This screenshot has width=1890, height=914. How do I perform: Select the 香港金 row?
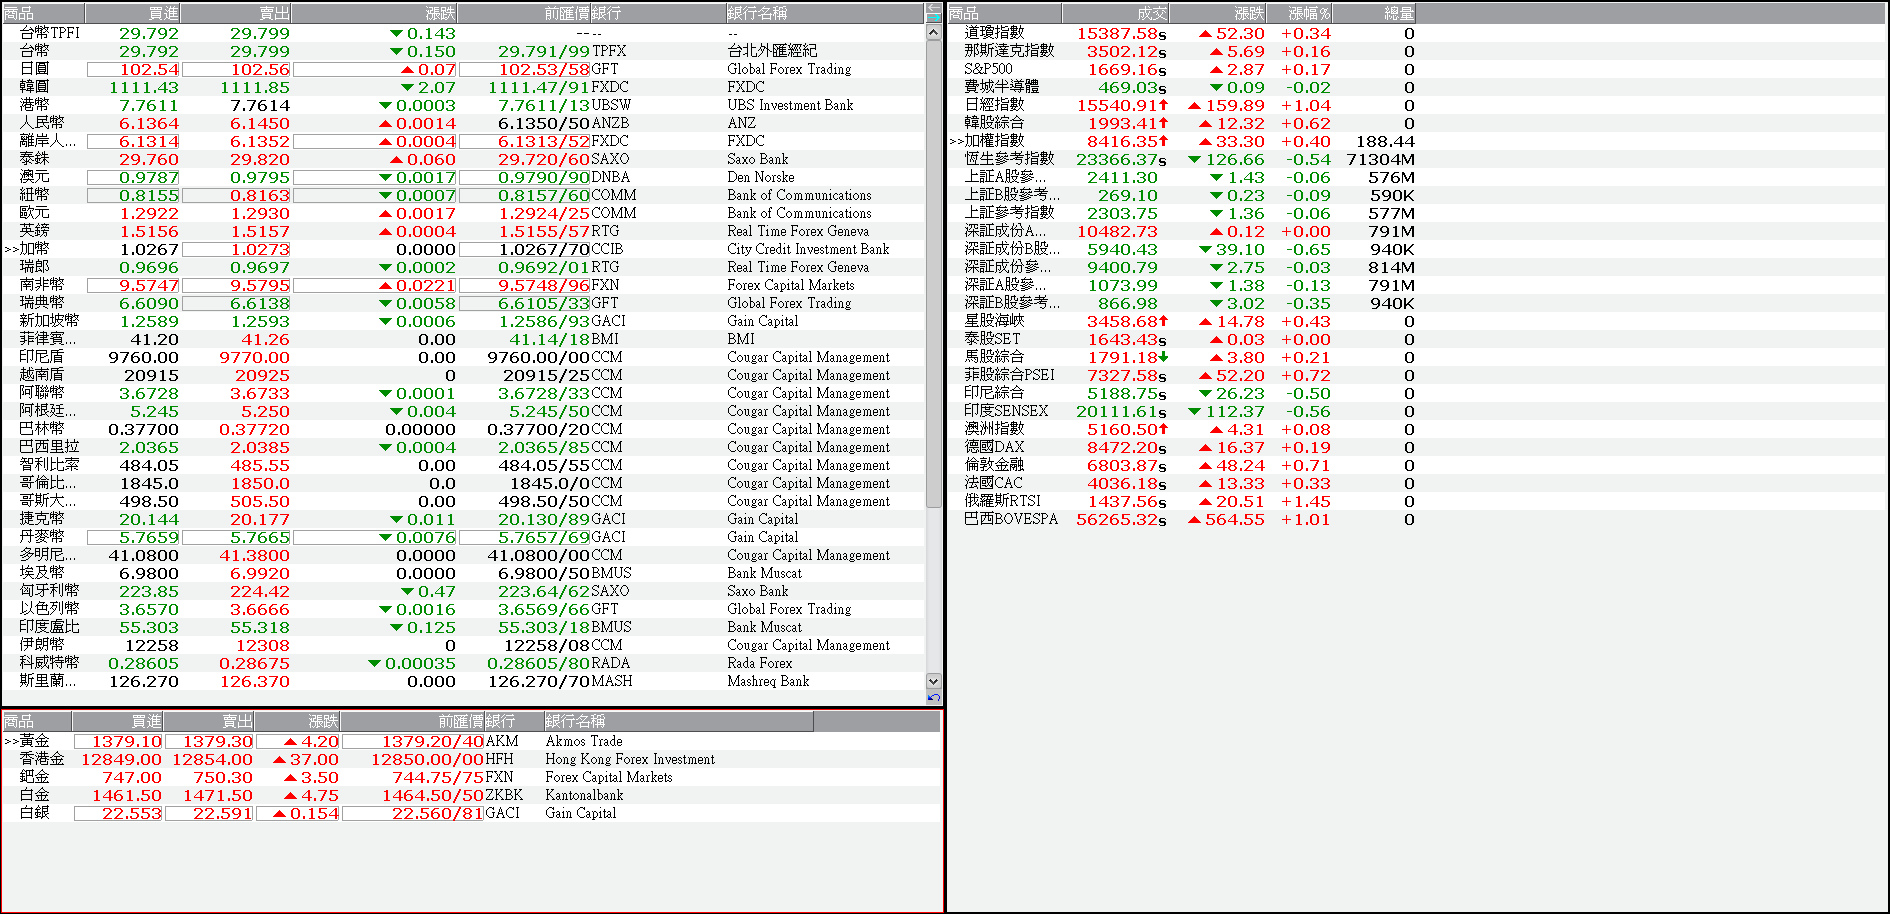[x=471, y=759]
